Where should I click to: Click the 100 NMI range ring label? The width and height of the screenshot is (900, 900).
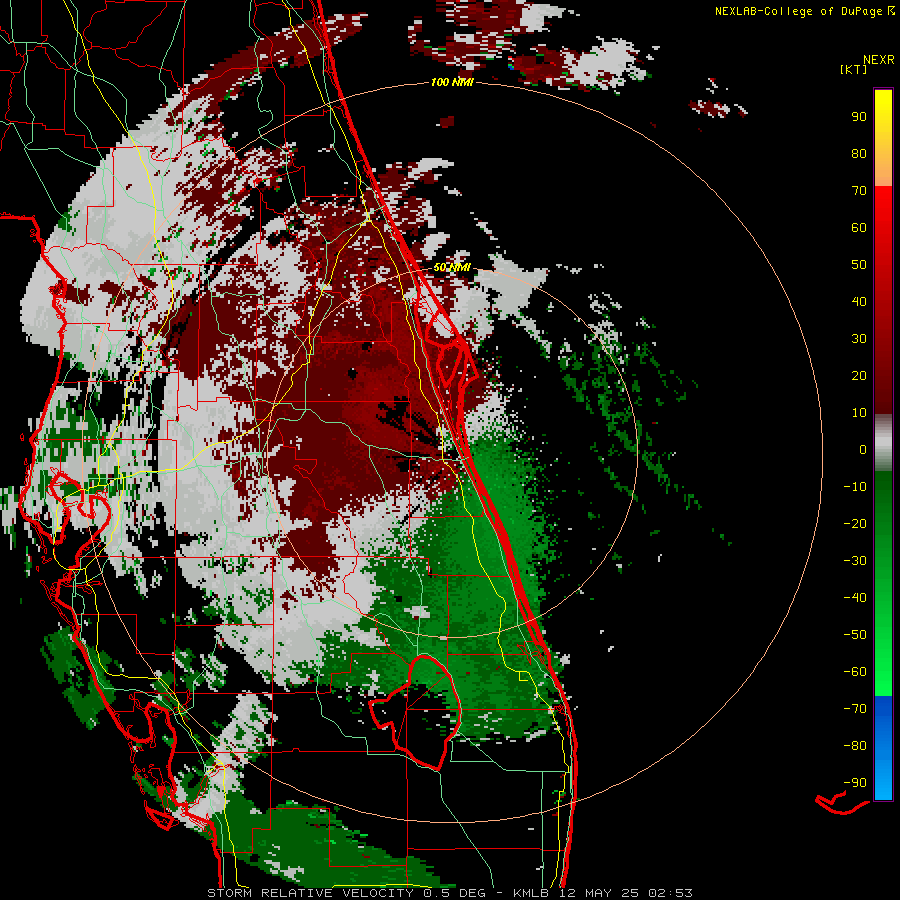452,83
